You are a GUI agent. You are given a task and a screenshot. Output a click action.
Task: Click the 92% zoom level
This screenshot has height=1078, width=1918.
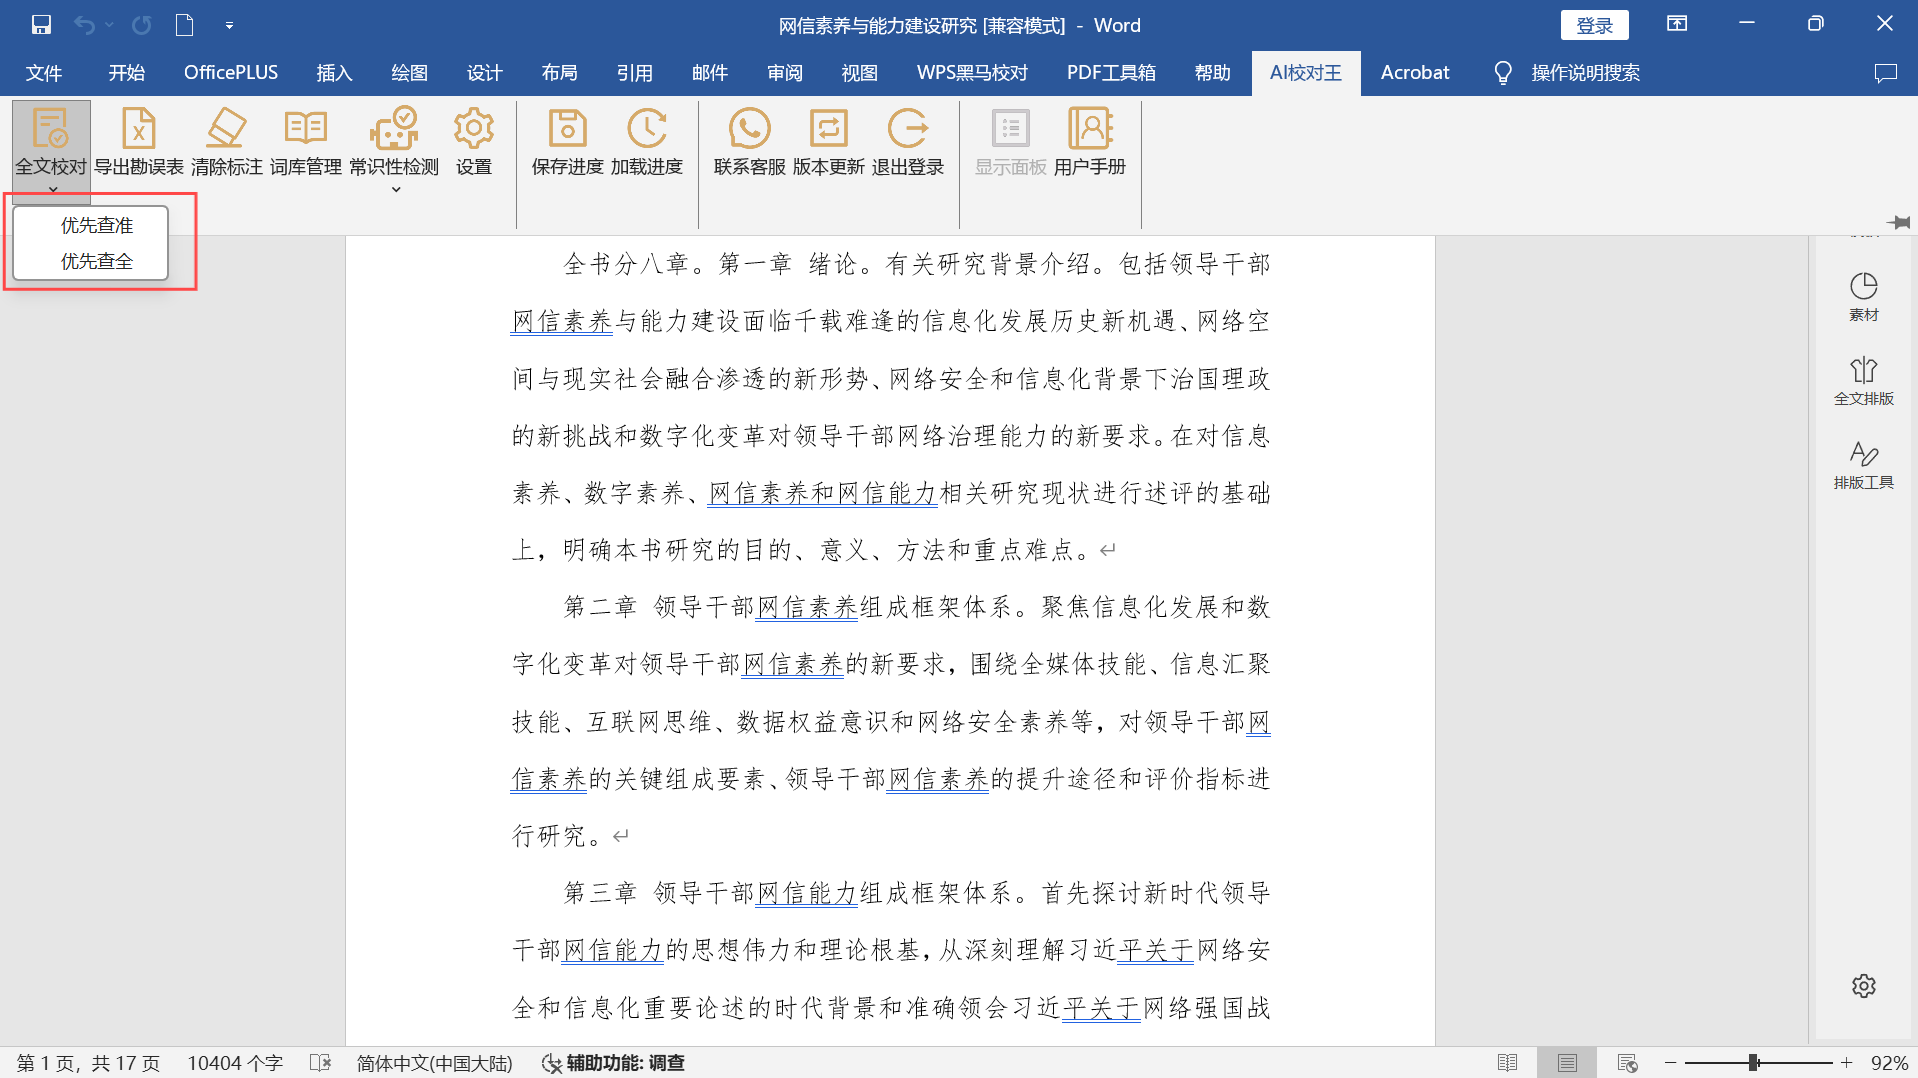click(1888, 1063)
